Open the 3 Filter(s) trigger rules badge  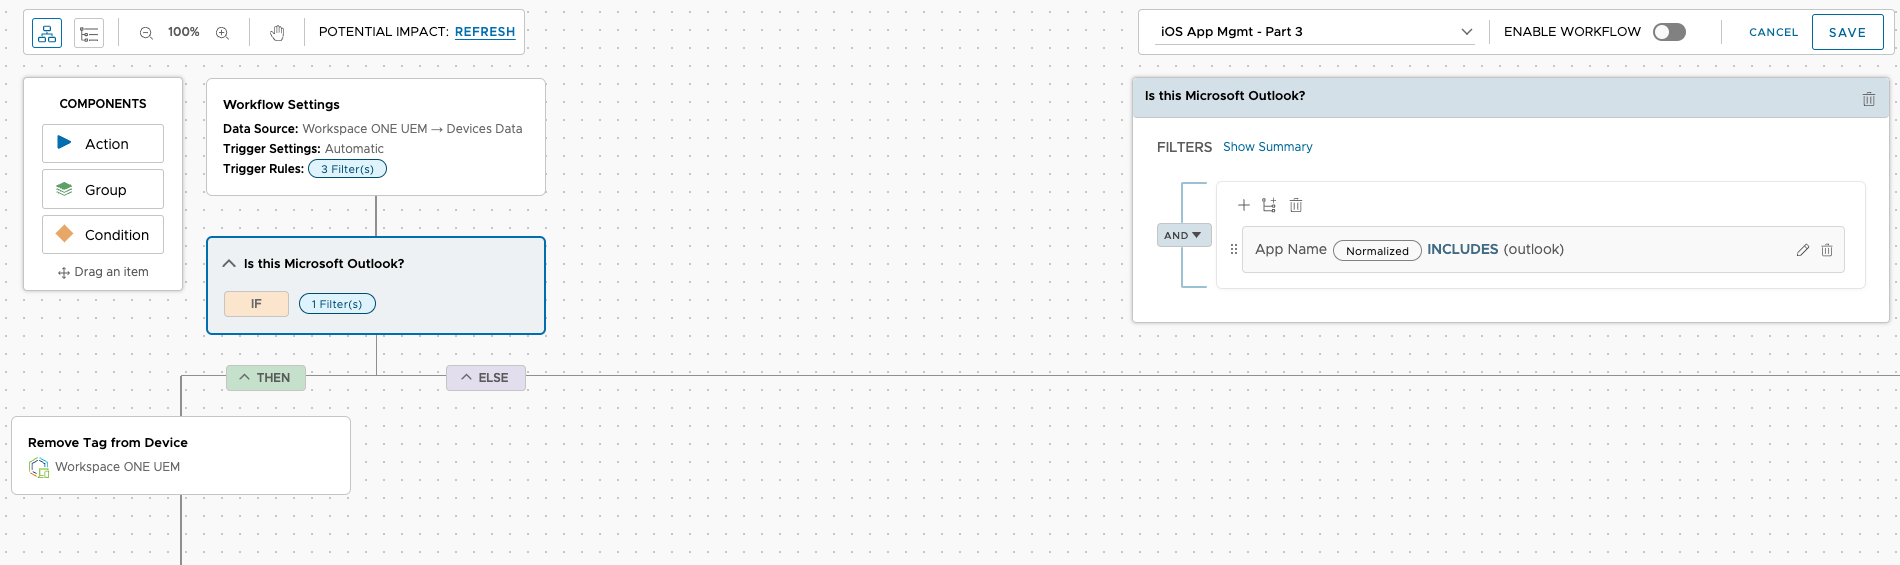[x=347, y=169]
